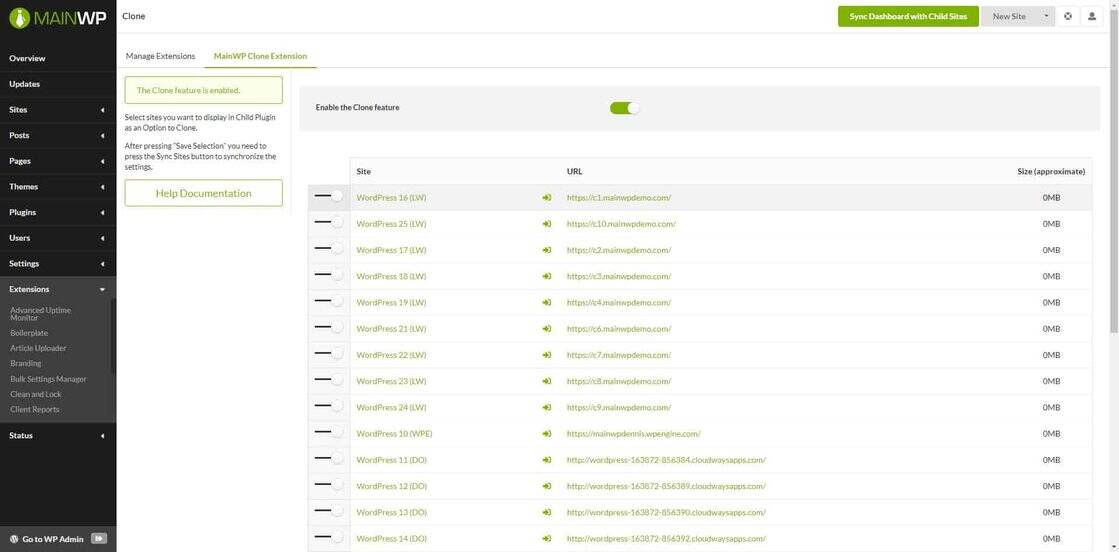Screen dimensions: 1119x552
Task: Toggle clone option for WordPress 19 (LW)
Action: pos(328,301)
